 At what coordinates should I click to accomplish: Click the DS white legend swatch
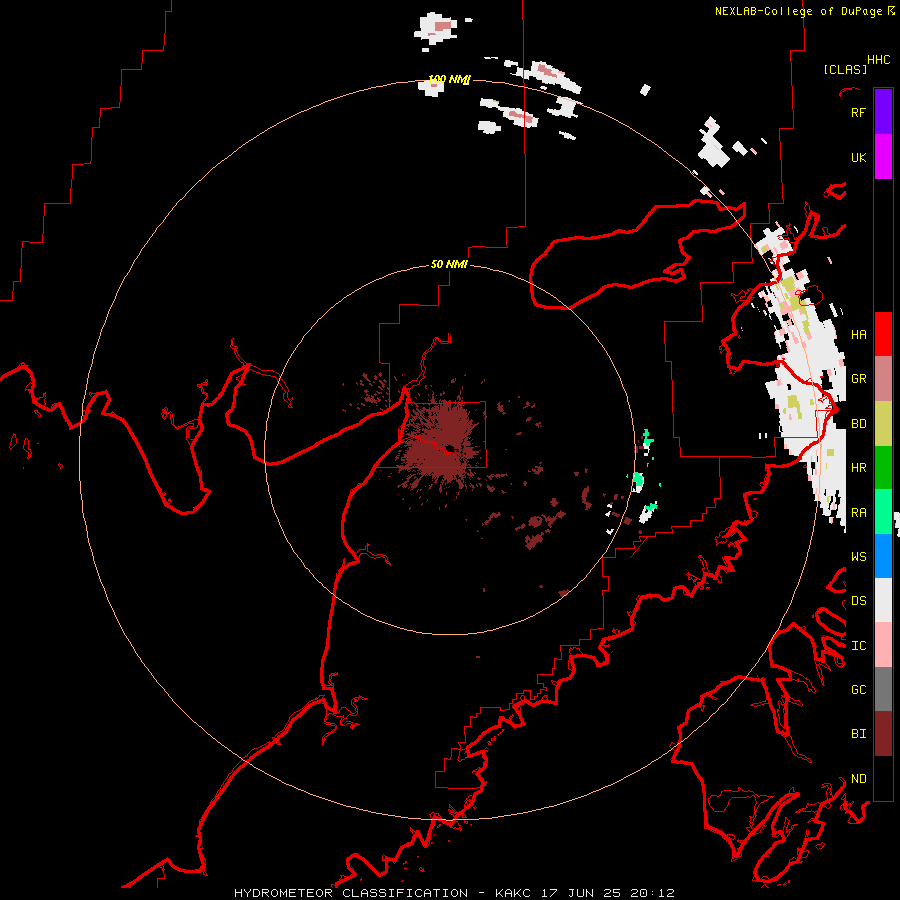click(883, 600)
